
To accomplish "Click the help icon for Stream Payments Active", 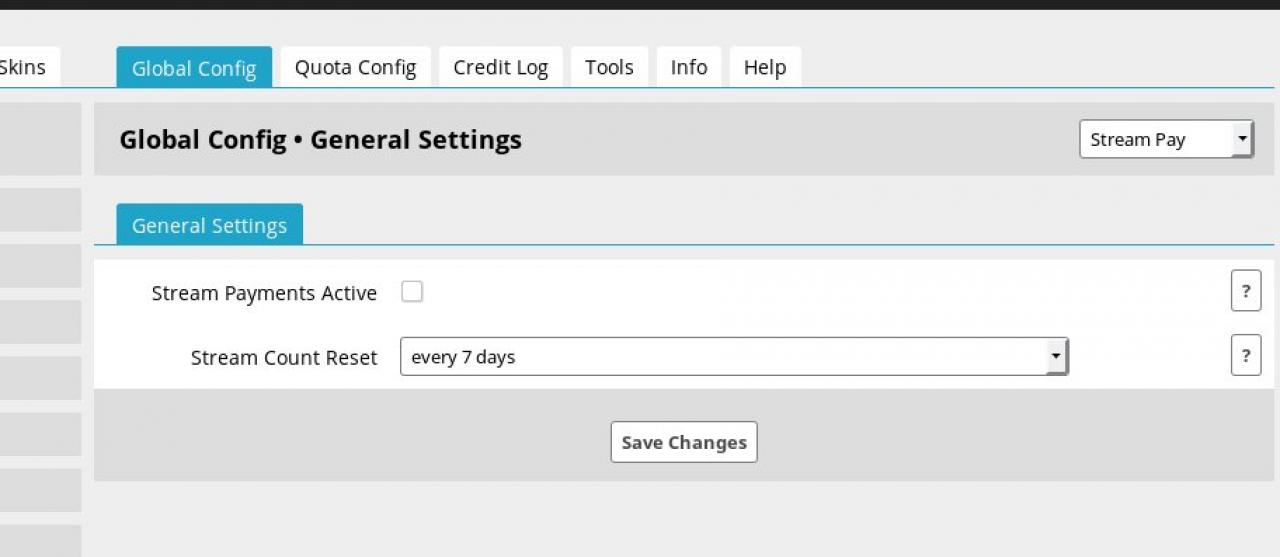I will tap(1245, 292).
